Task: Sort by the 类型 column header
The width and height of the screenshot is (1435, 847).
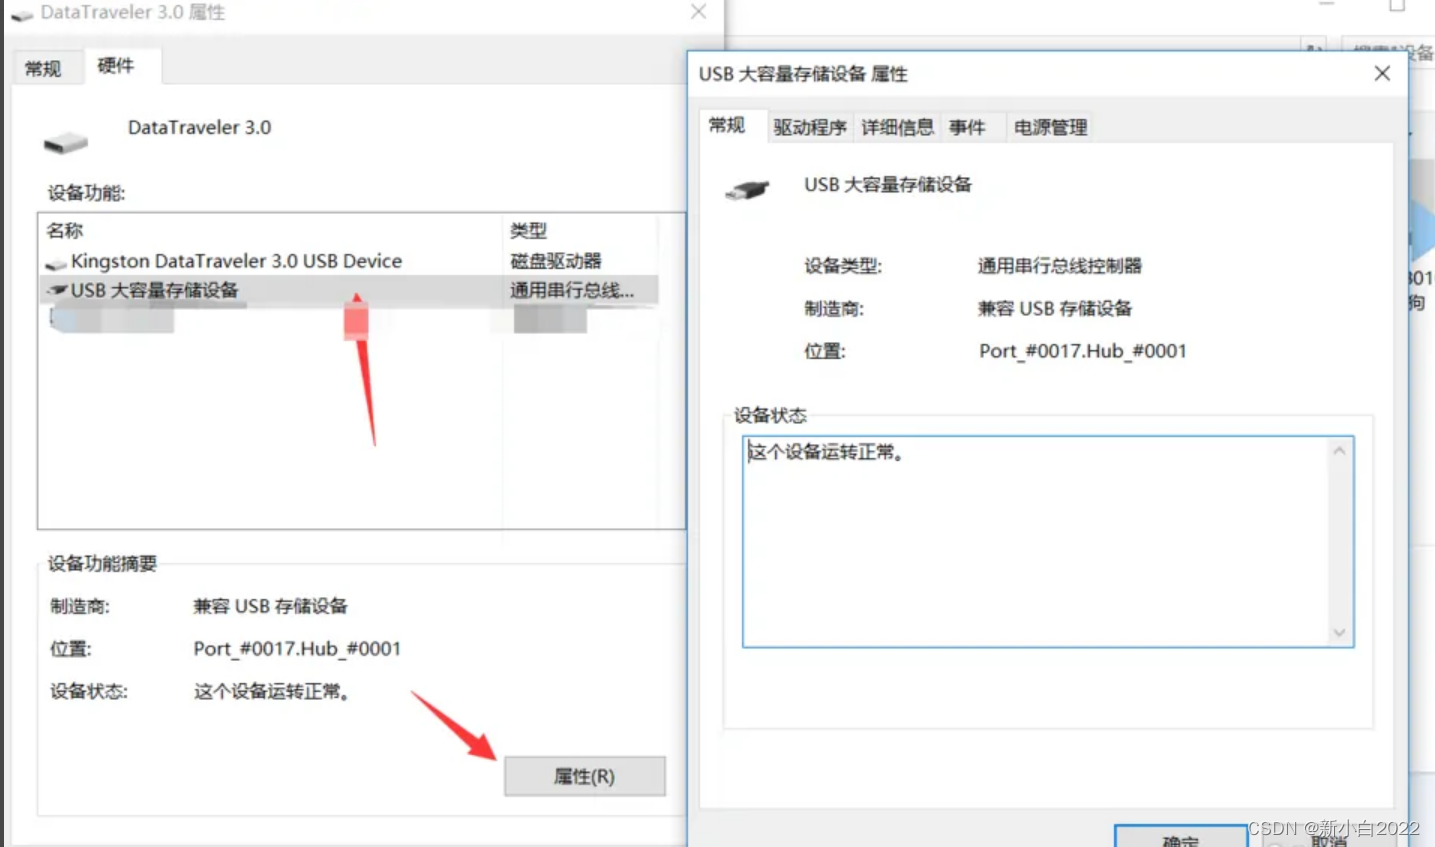Action: coord(581,231)
